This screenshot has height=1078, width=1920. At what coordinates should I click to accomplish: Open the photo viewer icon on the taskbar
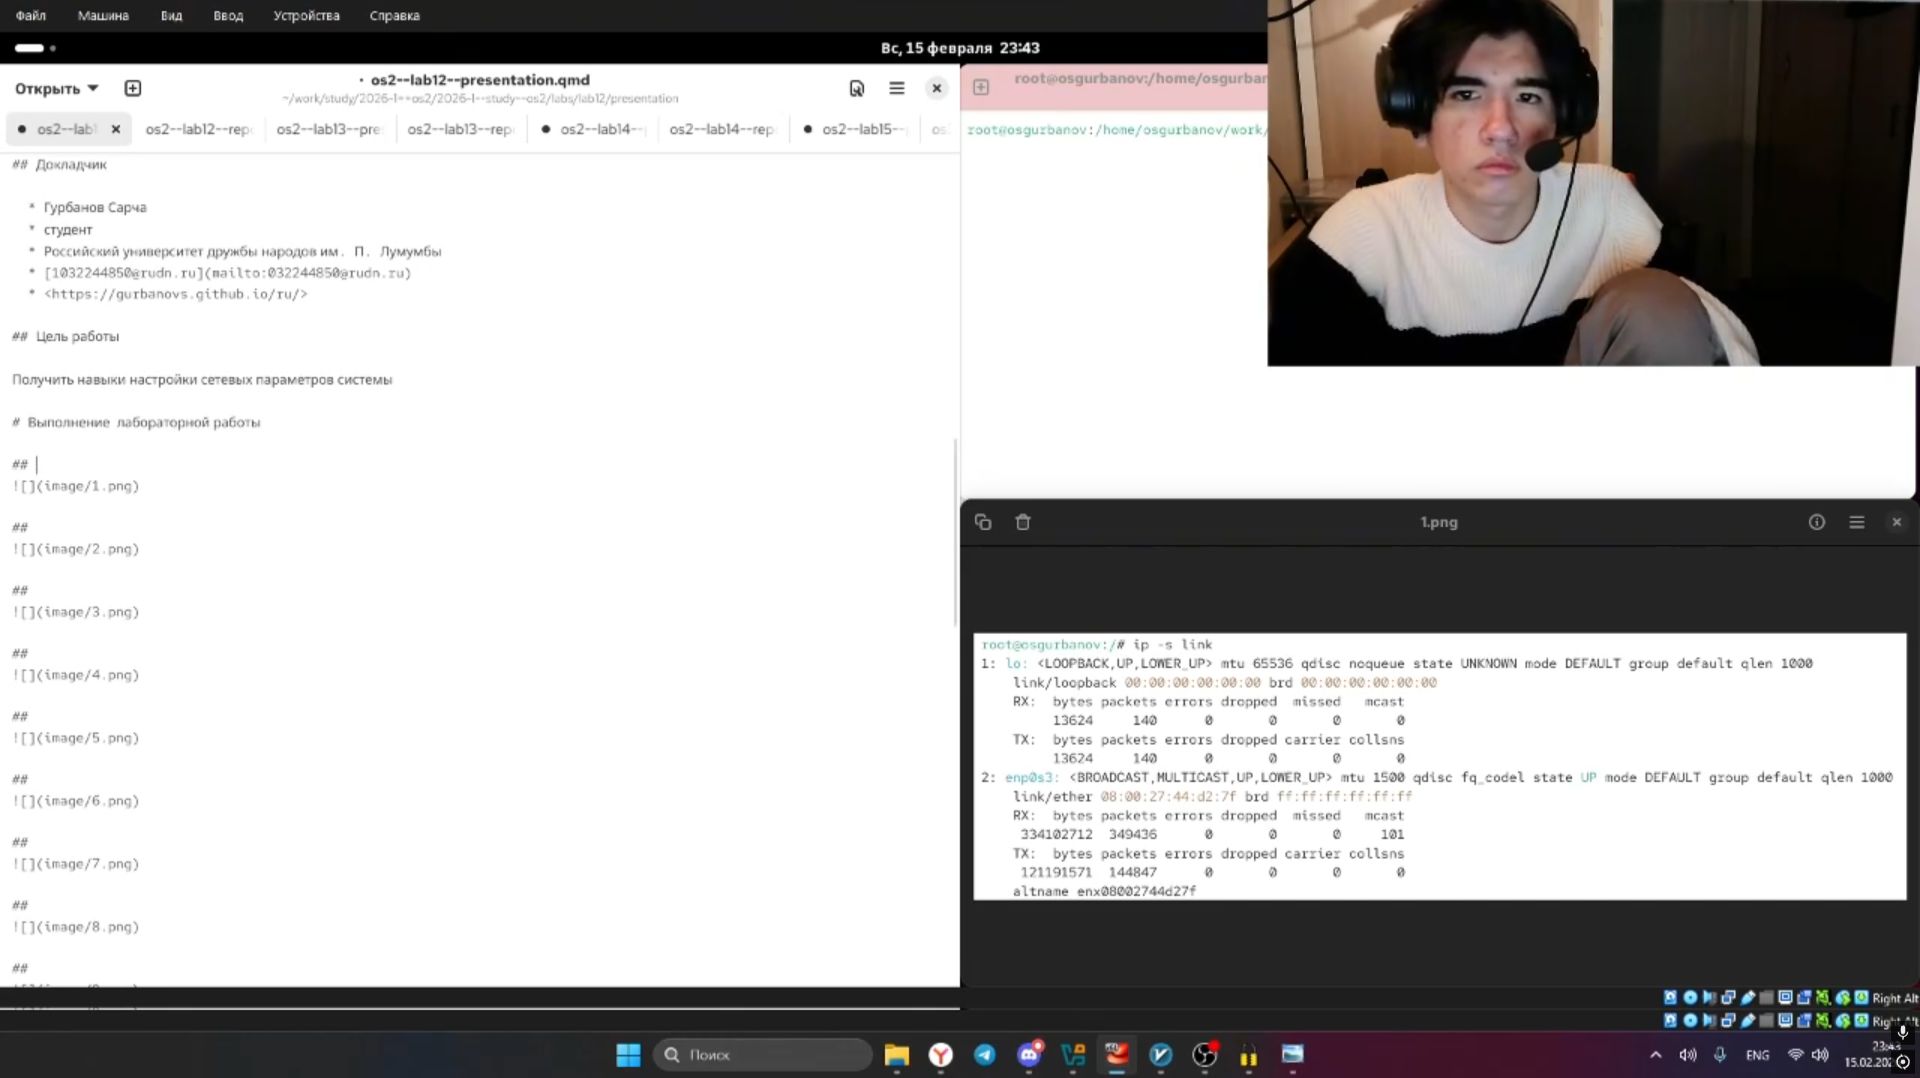point(1293,1055)
